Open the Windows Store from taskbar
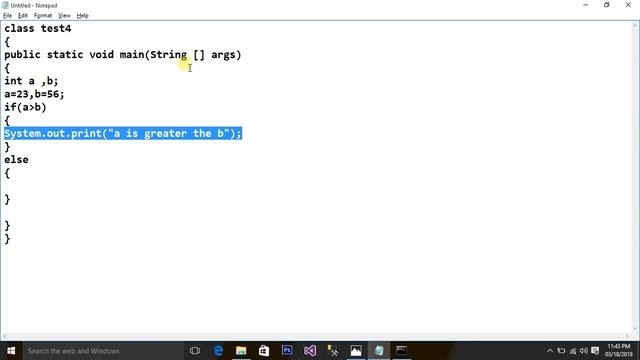This screenshot has width=640, height=360. click(264, 351)
